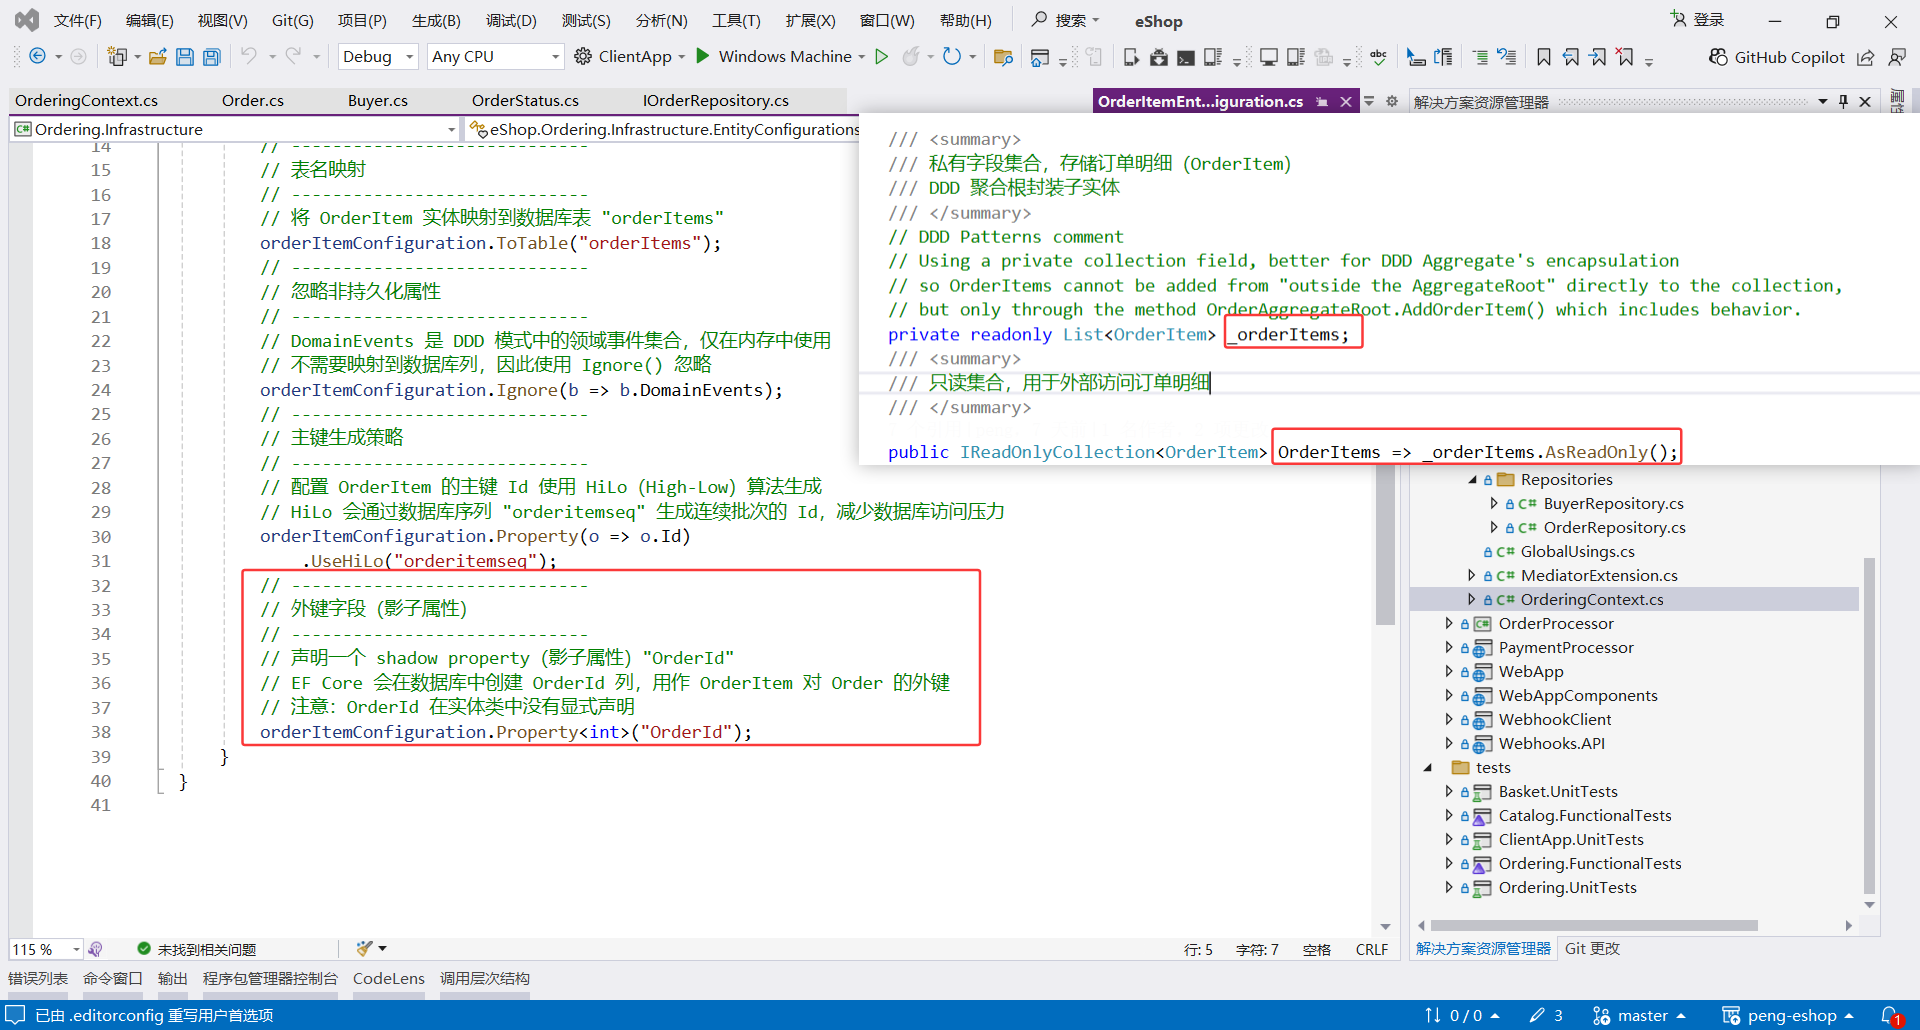Open the 错误列表 panel tab

pyautogui.click(x=38, y=978)
